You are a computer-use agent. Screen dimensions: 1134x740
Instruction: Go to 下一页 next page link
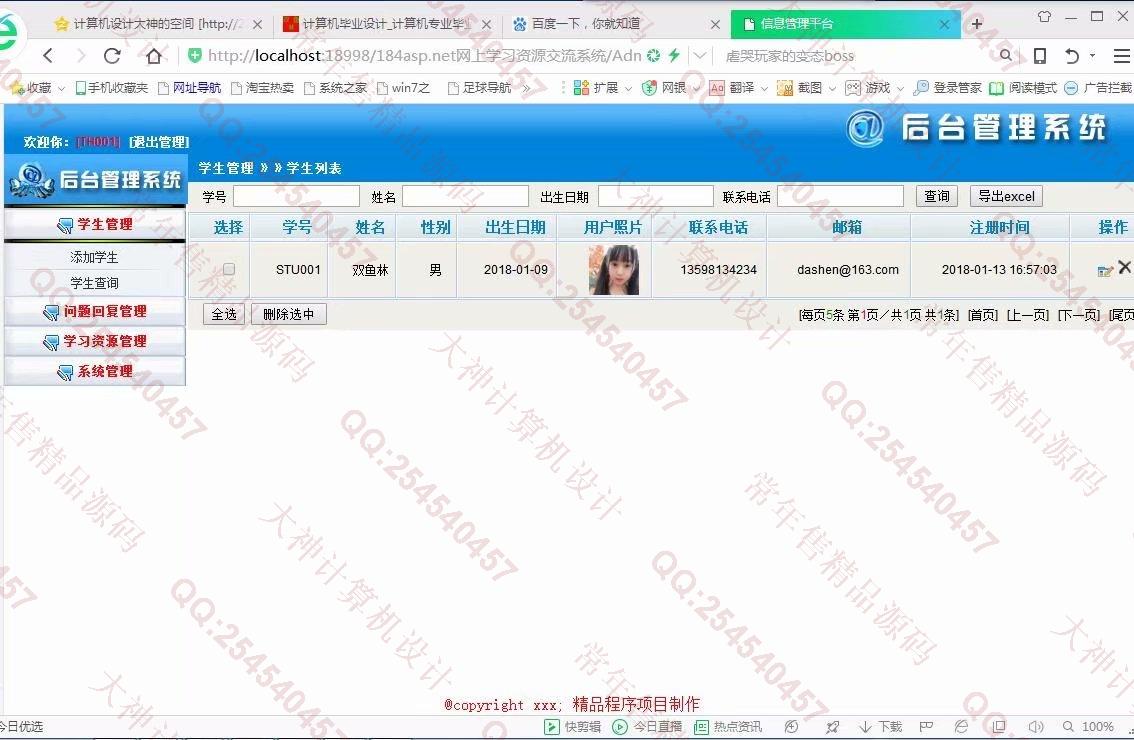pyautogui.click(x=1078, y=315)
